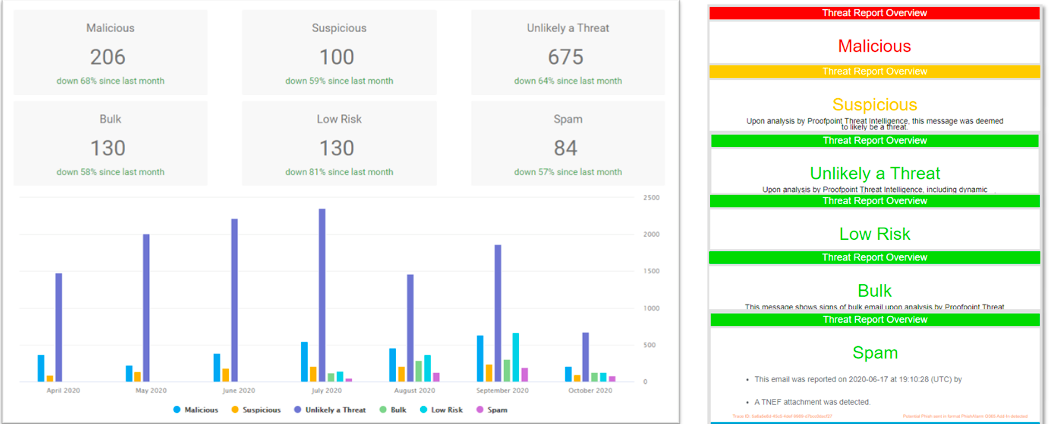The width and height of the screenshot is (1049, 424).
Task: Open the Suspicious 100 summary card
Action: click(x=339, y=52)
